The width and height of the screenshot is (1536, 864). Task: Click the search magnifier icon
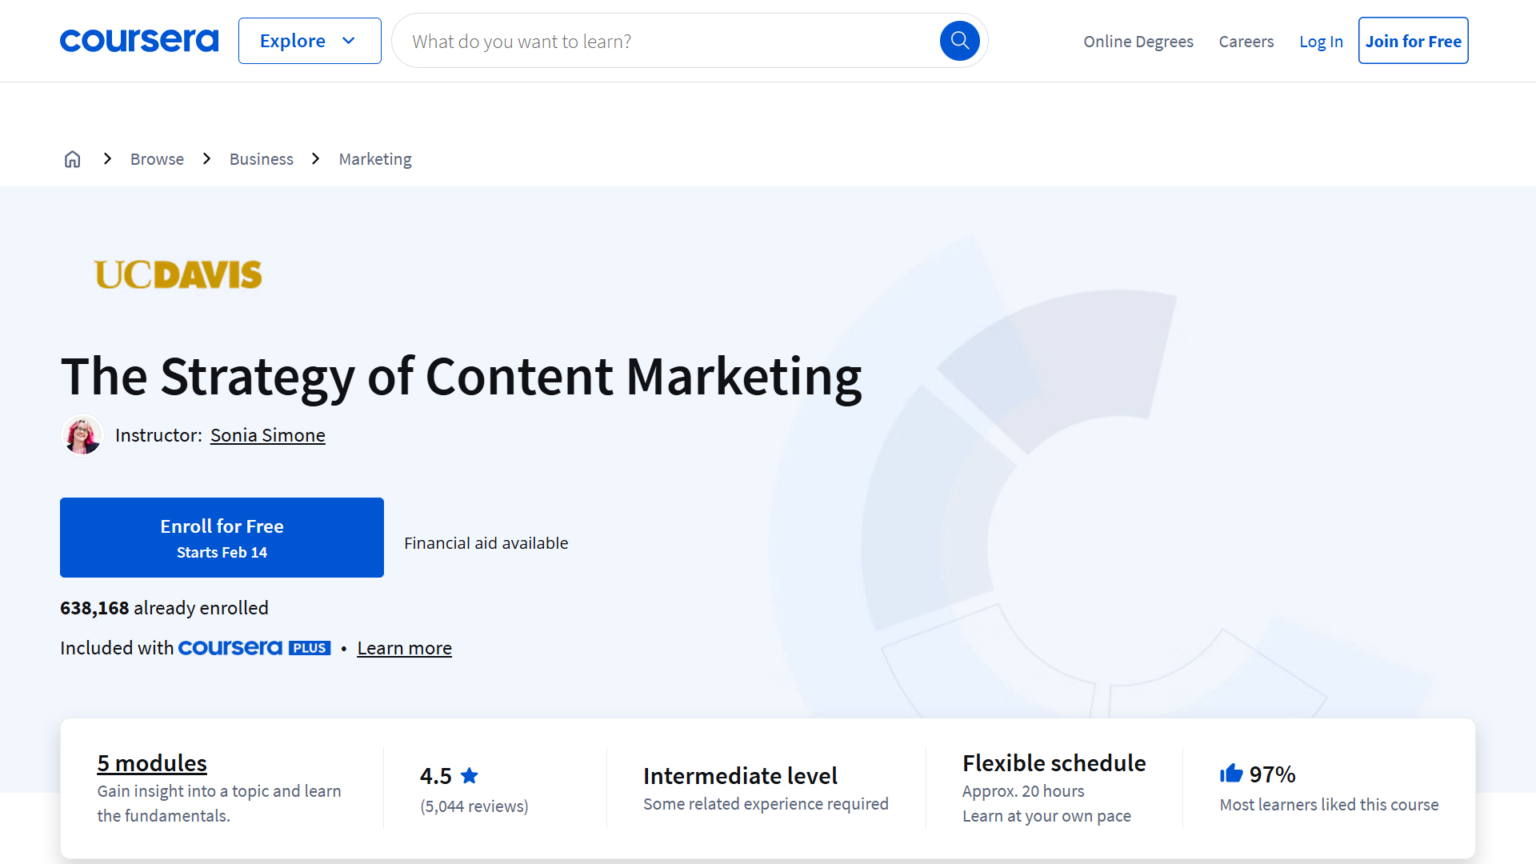pos(958,40)
